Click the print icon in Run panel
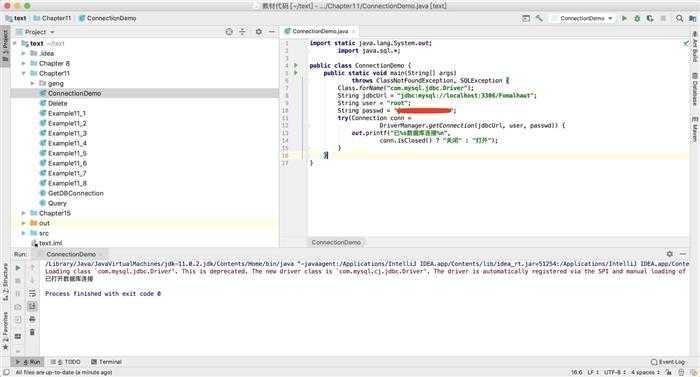Image resolution: width=700 pixels, height=377 pixels. [x=32, y=319]
